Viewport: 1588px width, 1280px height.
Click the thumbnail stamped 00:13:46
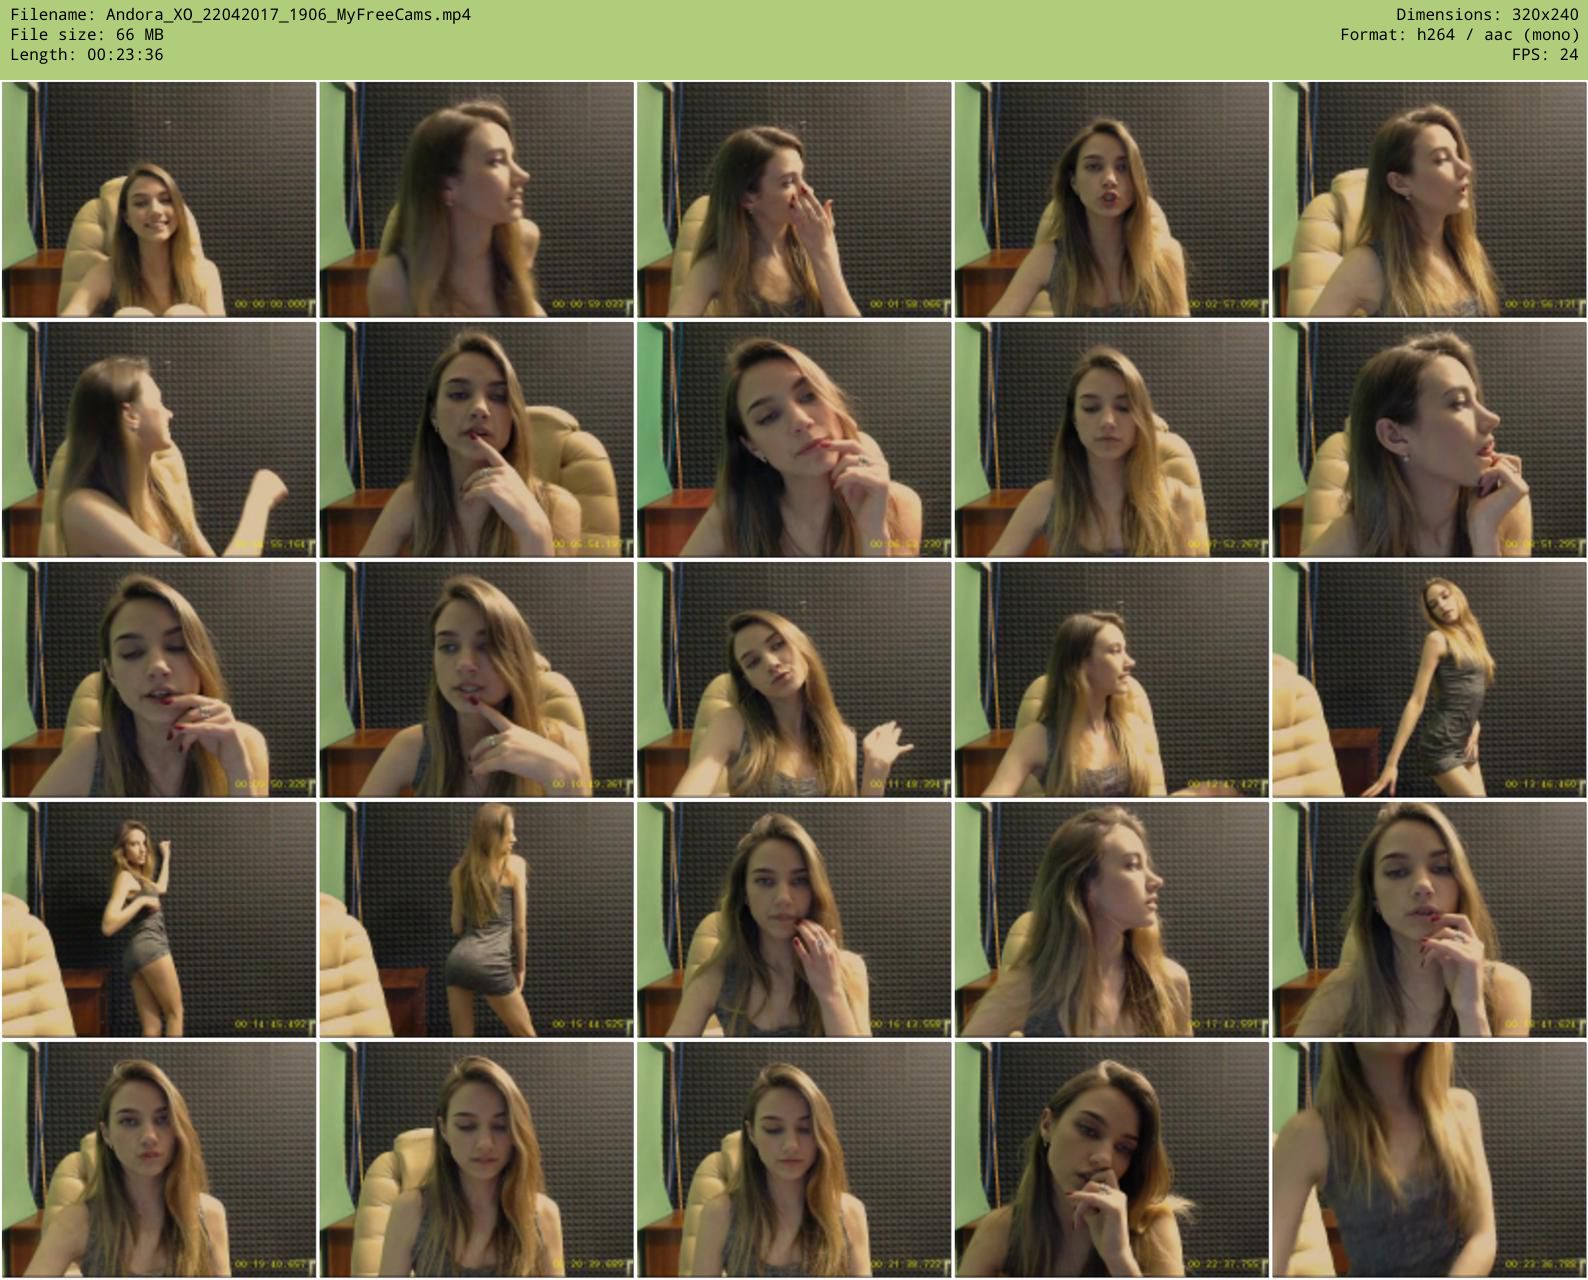(x=1429, y=680)
